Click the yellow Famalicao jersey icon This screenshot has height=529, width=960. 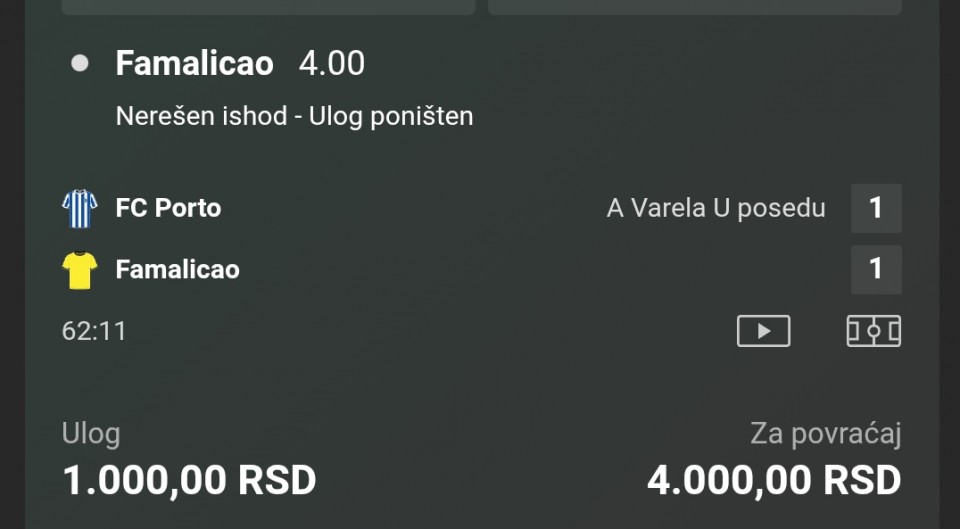[80, 270]
